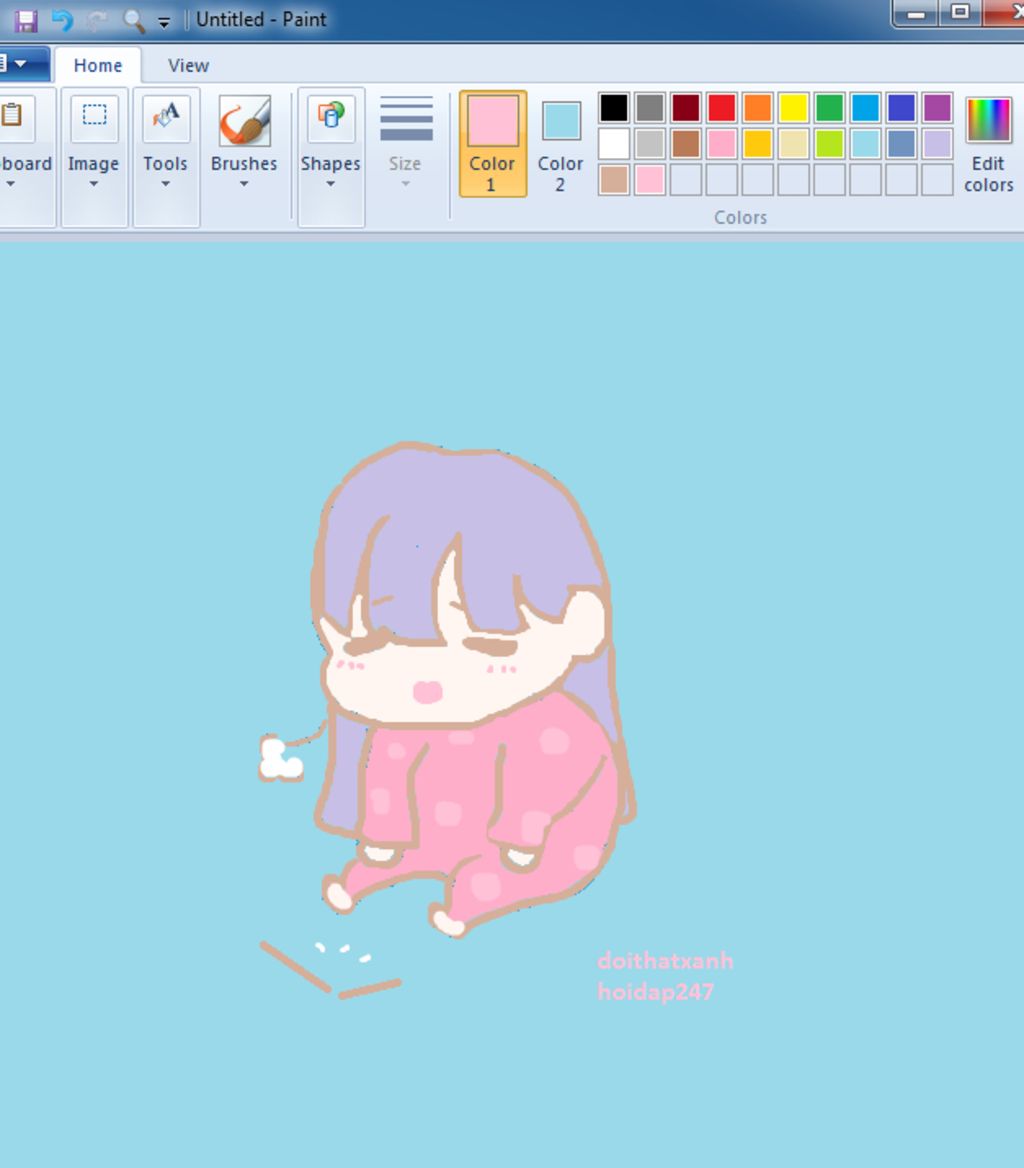
Task: Open the Brushes dropdown arrow
Action: (244, 183)
